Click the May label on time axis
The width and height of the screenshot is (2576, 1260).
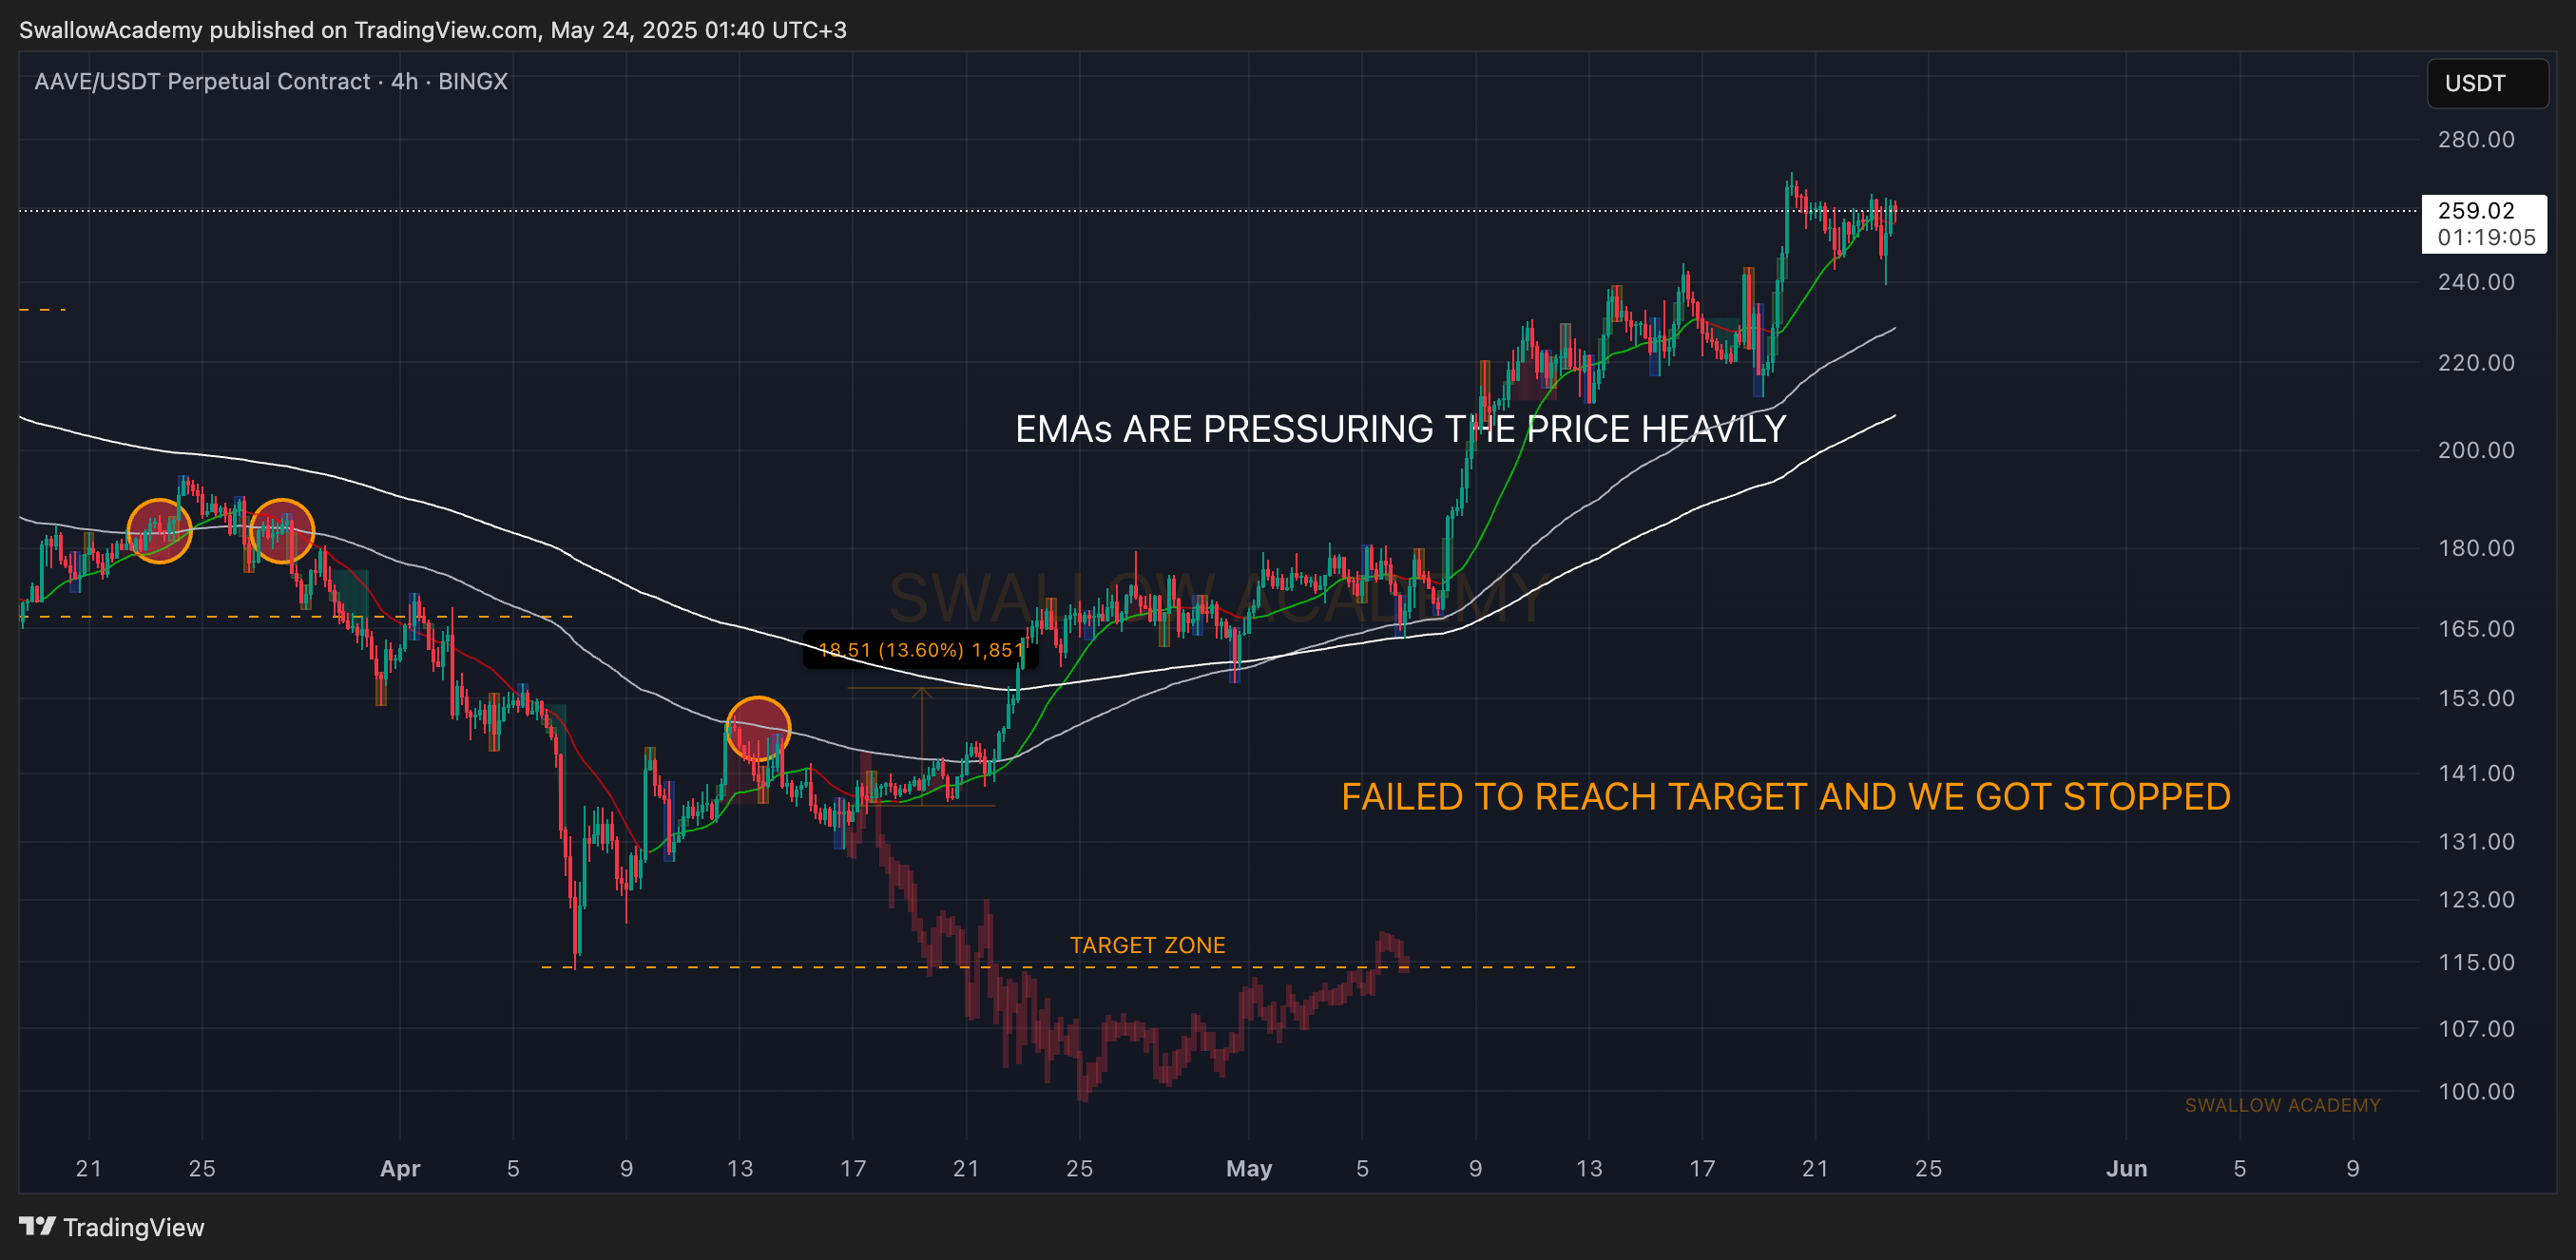tap(1249, 1169)
